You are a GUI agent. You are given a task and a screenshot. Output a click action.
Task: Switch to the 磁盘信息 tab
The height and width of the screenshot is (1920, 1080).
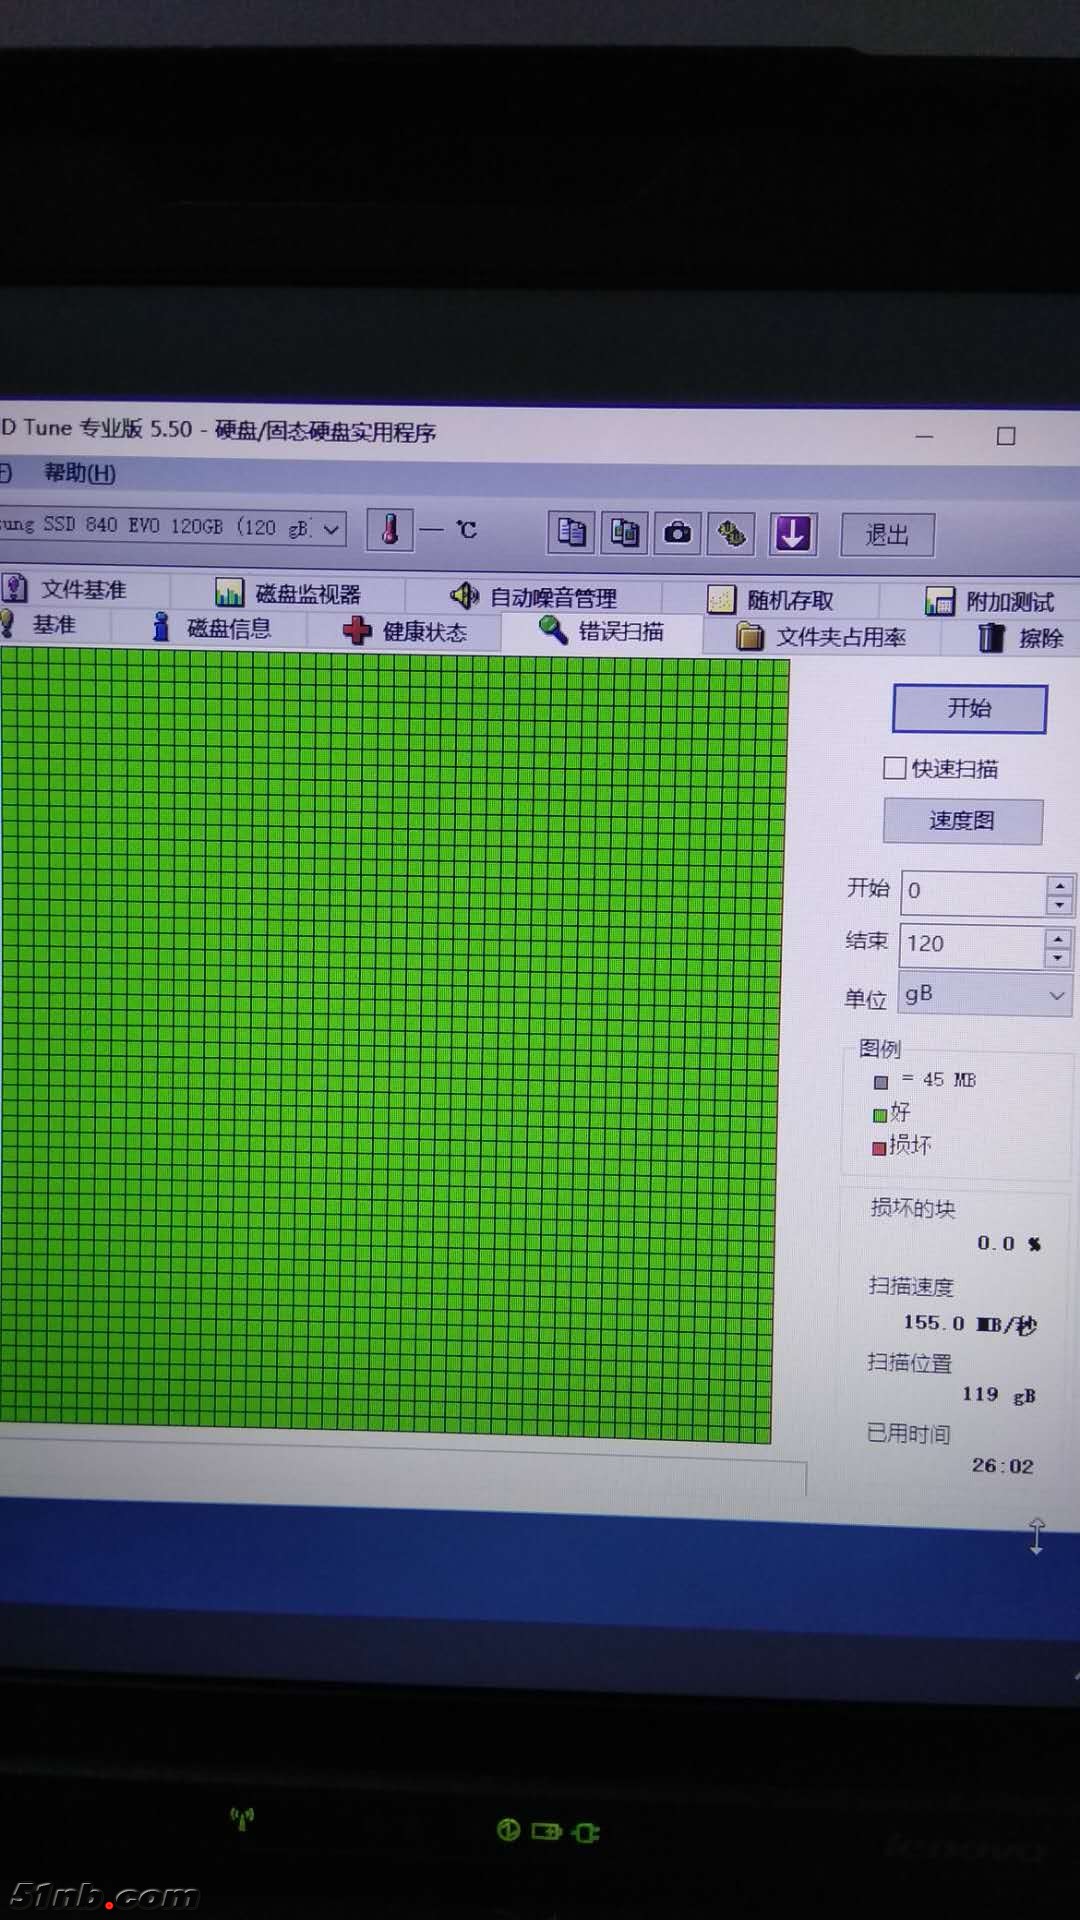pos(212,628)
